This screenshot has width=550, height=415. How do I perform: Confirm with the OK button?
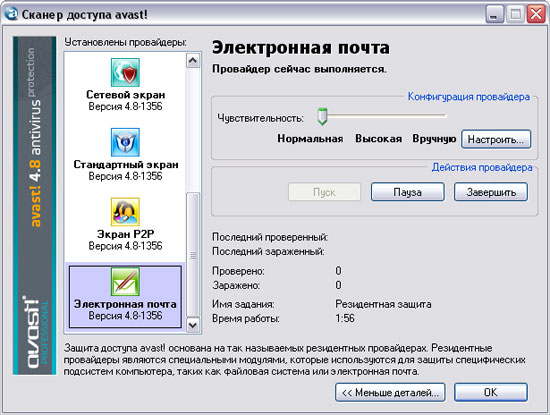(491, 392)
